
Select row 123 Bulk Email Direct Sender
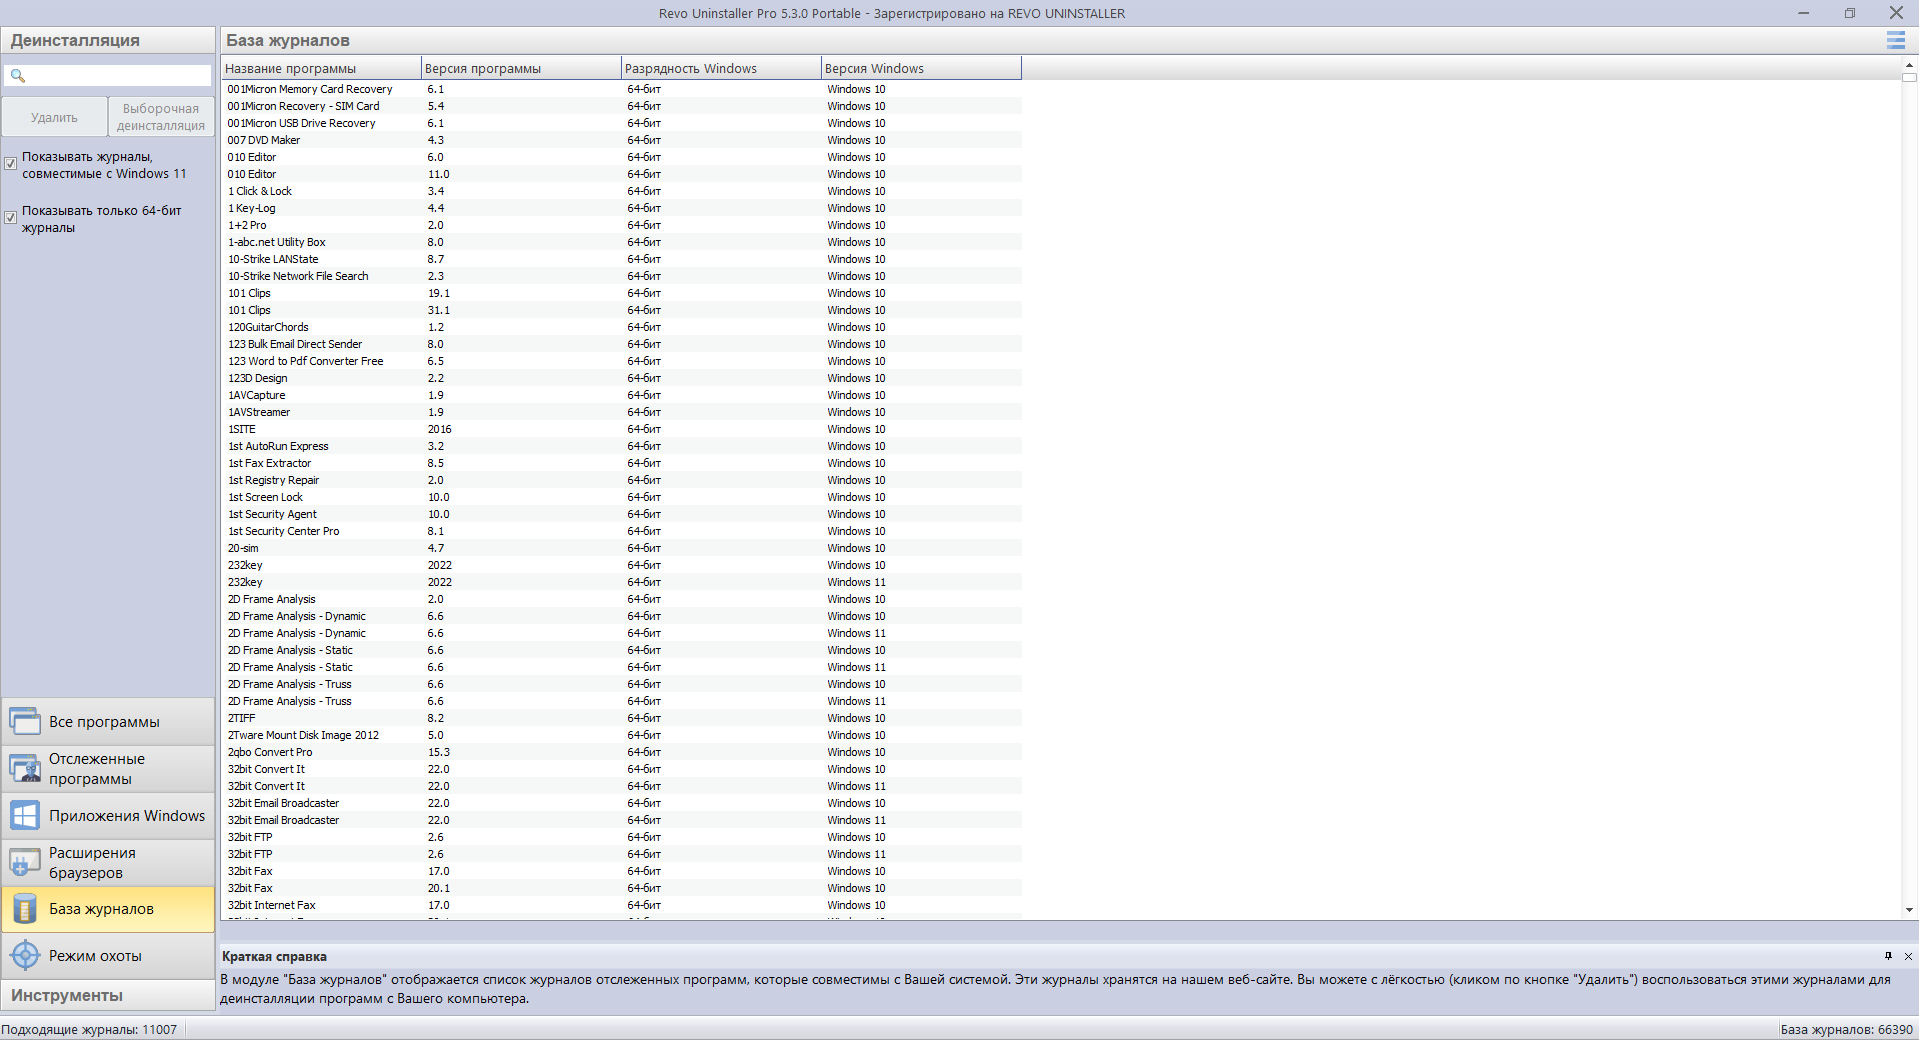[x=621, y=344]
